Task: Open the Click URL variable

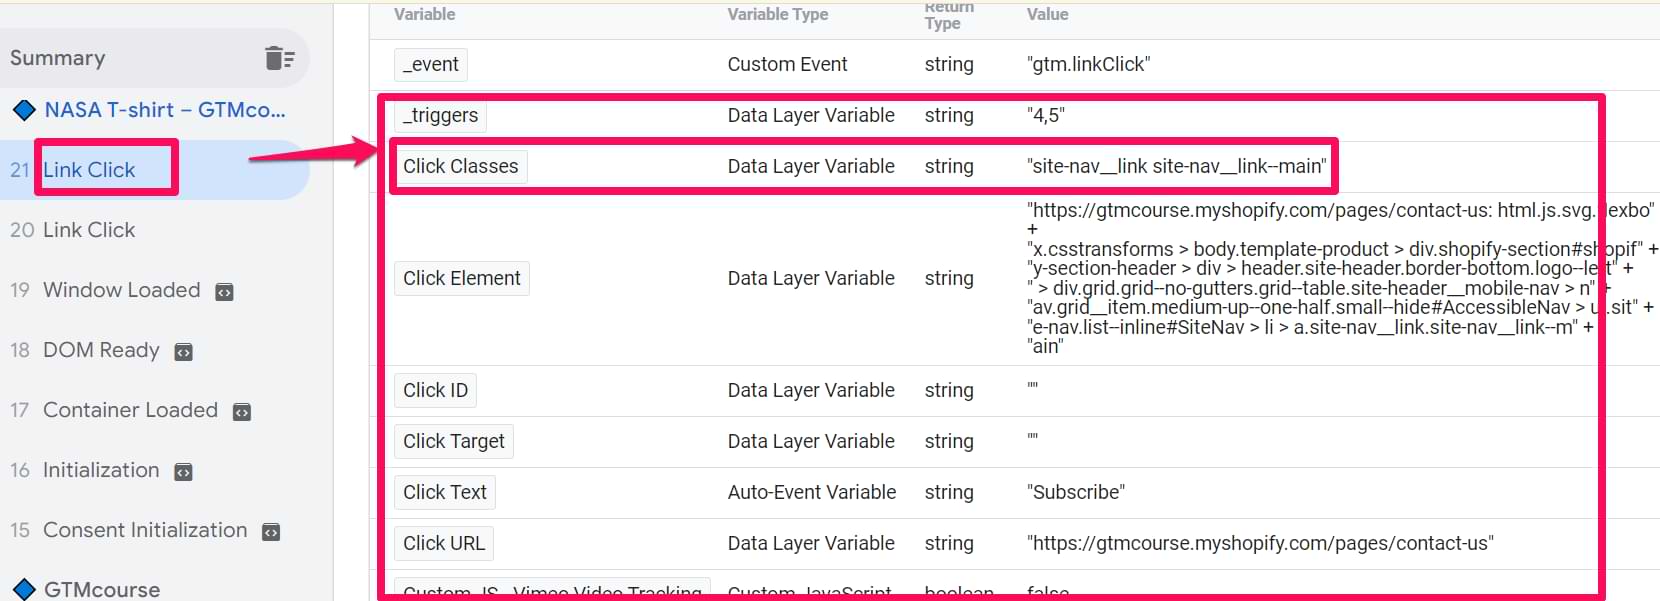Action: tap(443, 543)
